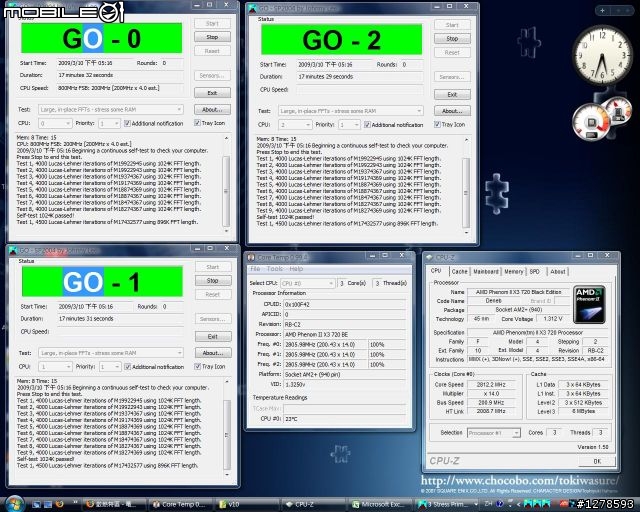Open the 3 Stress Prime grouped taskbar button

(x=447, y=505)
